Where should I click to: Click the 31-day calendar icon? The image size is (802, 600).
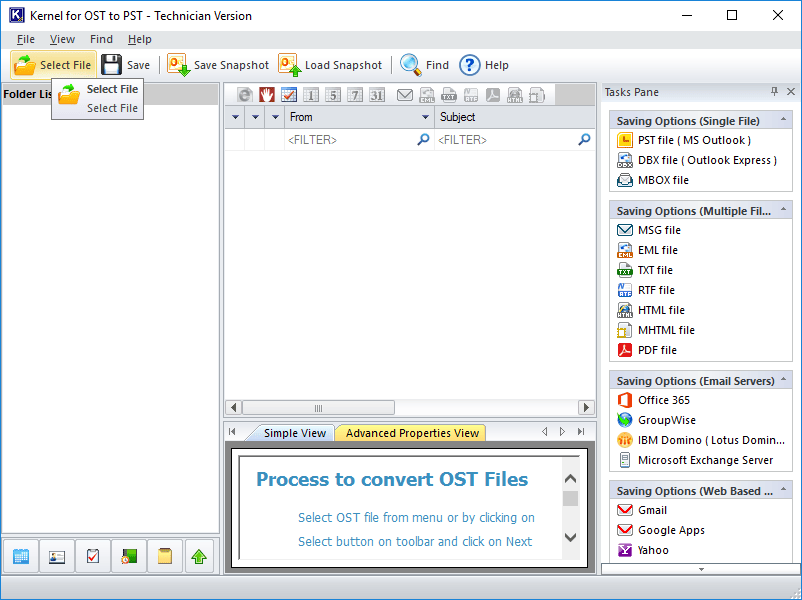tap(377, 95)
